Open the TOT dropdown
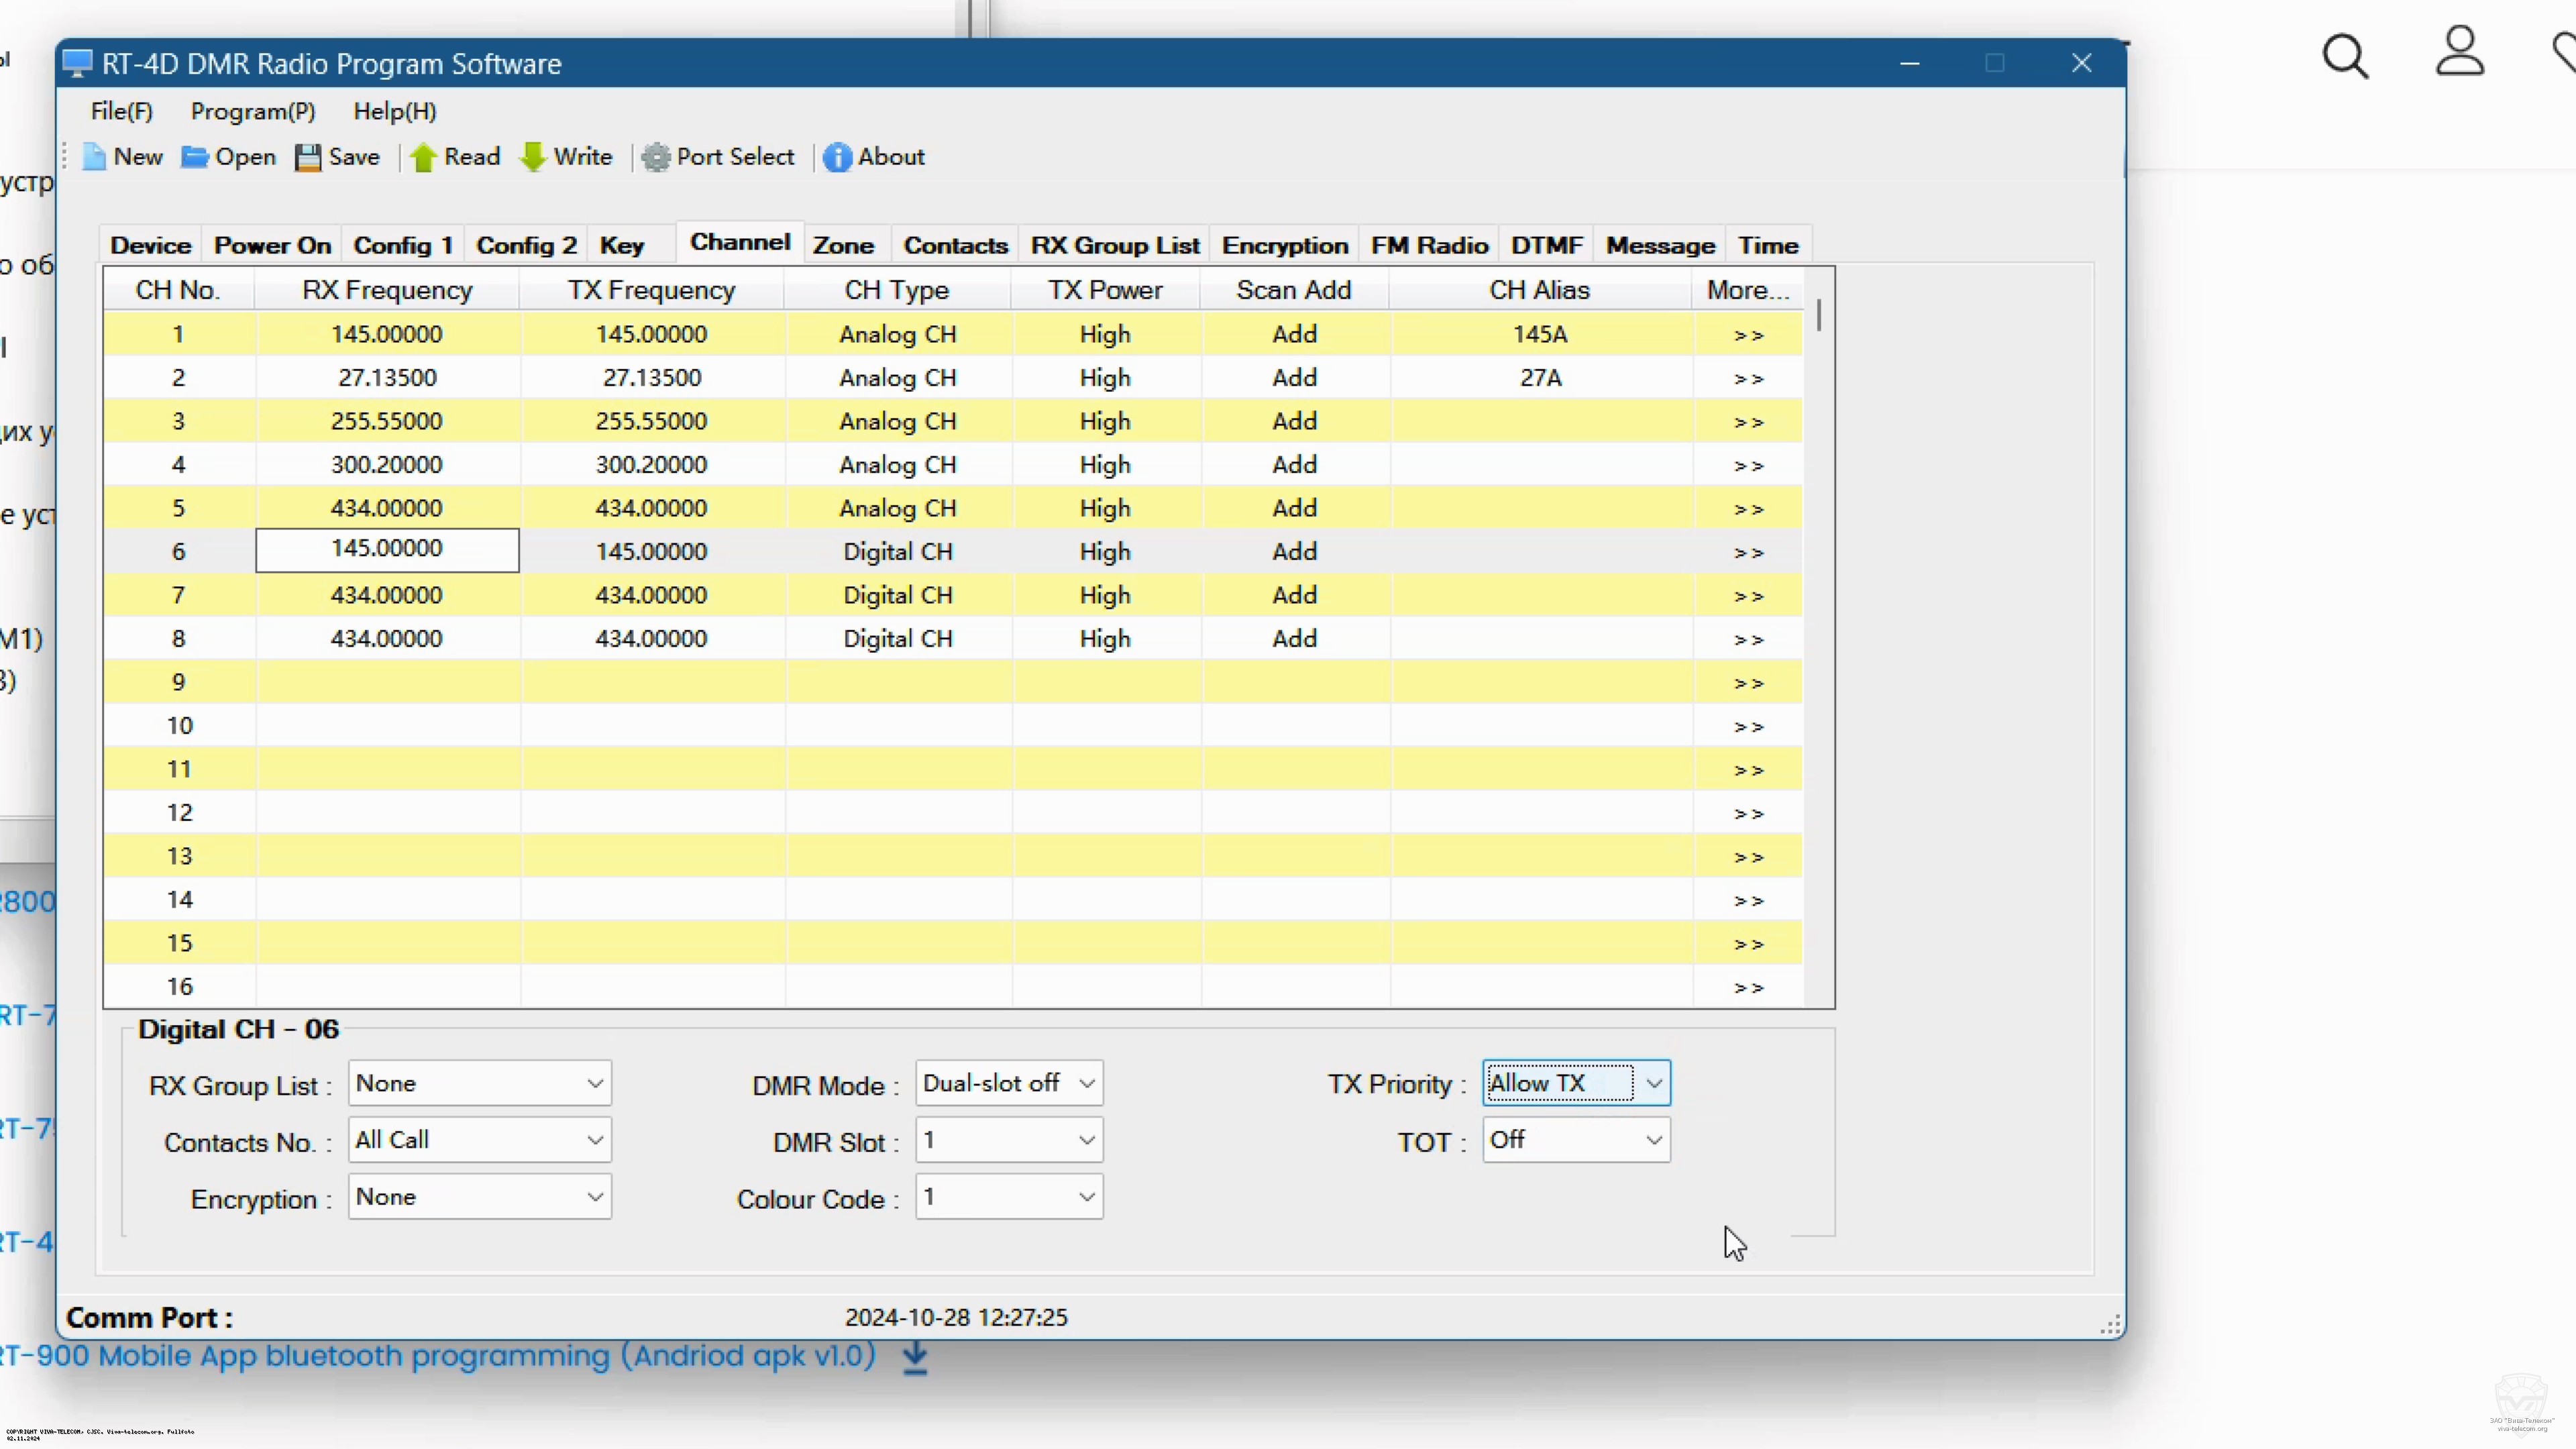This screenshot has height=1449, width=2576. coord(1653,1140)
